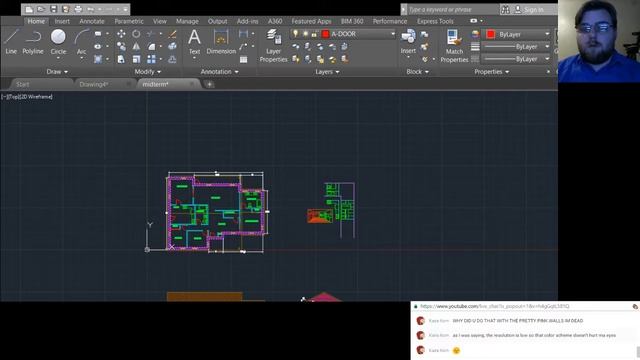Click the New file icon in quick access
Viewport: 640px width, 360px height.
(x=29, y=9)
